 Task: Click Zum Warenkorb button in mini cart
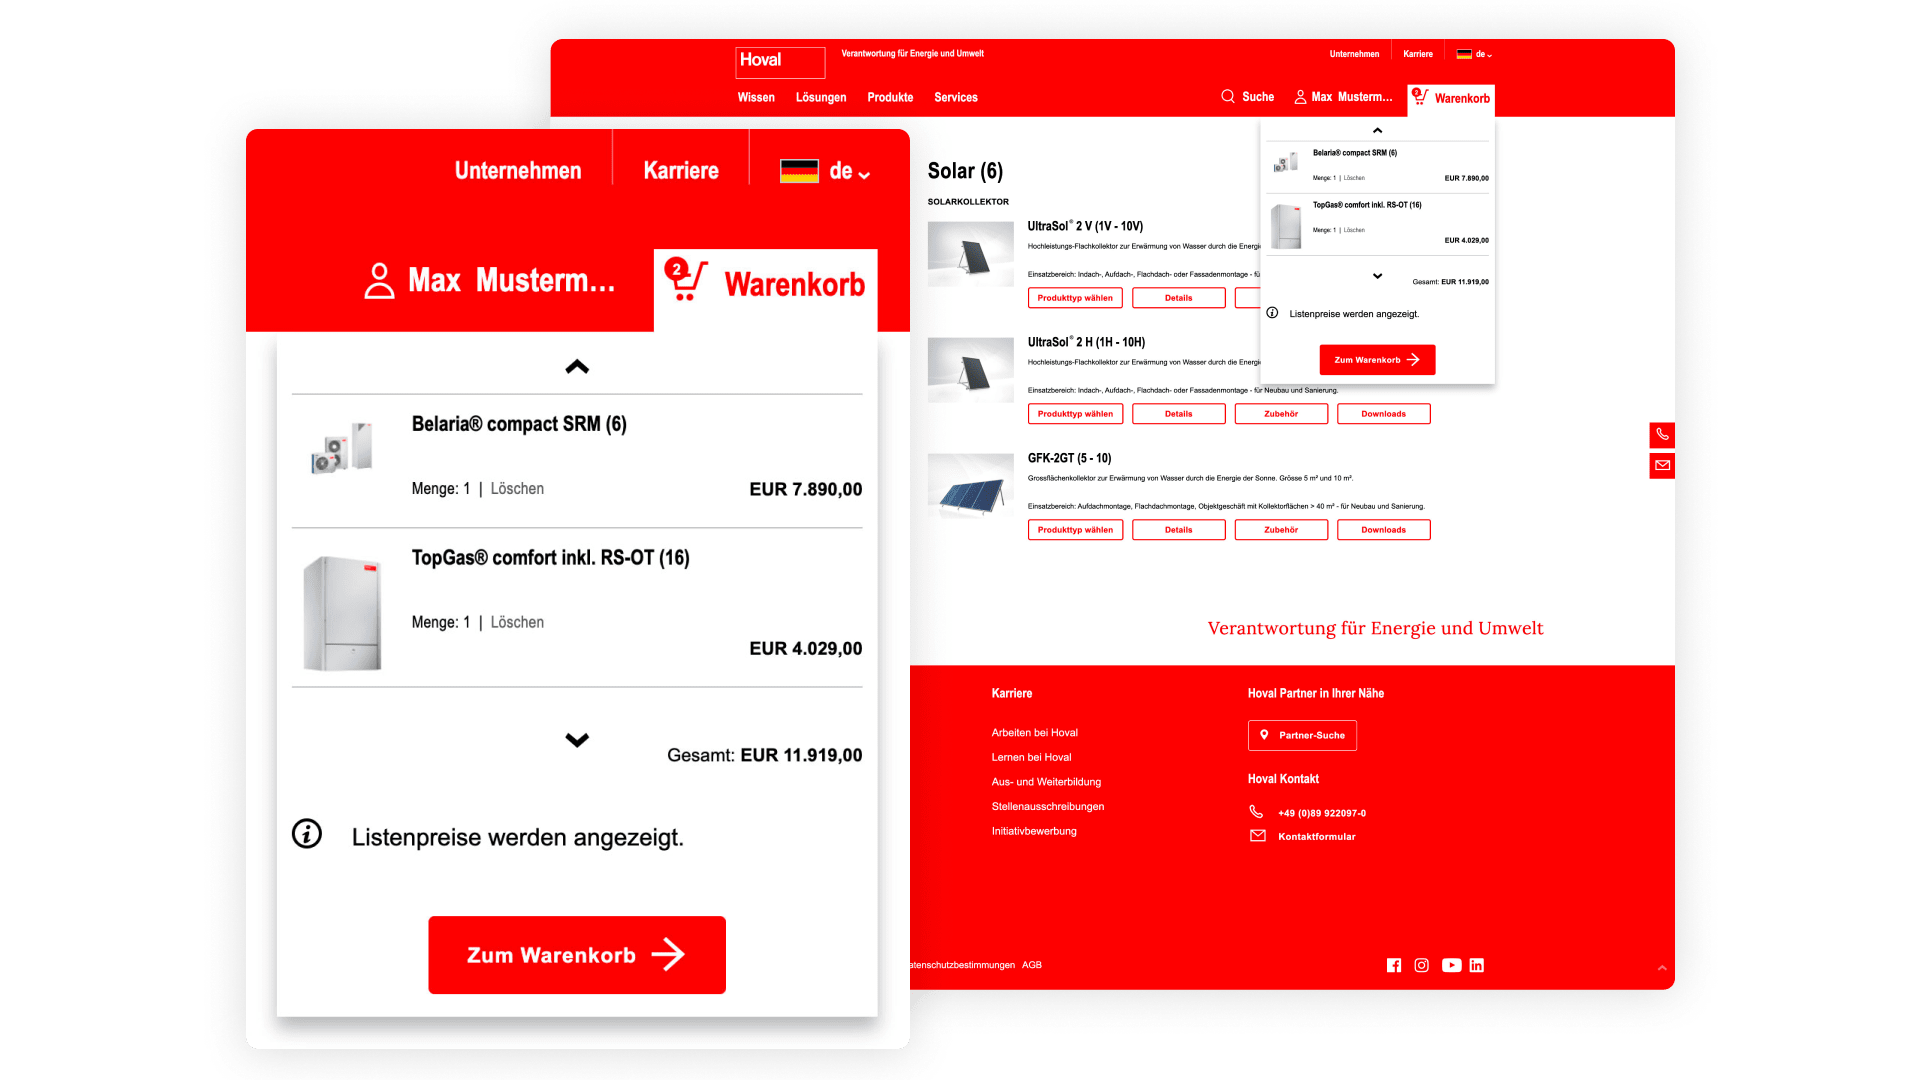click(x=1377, y=359)
